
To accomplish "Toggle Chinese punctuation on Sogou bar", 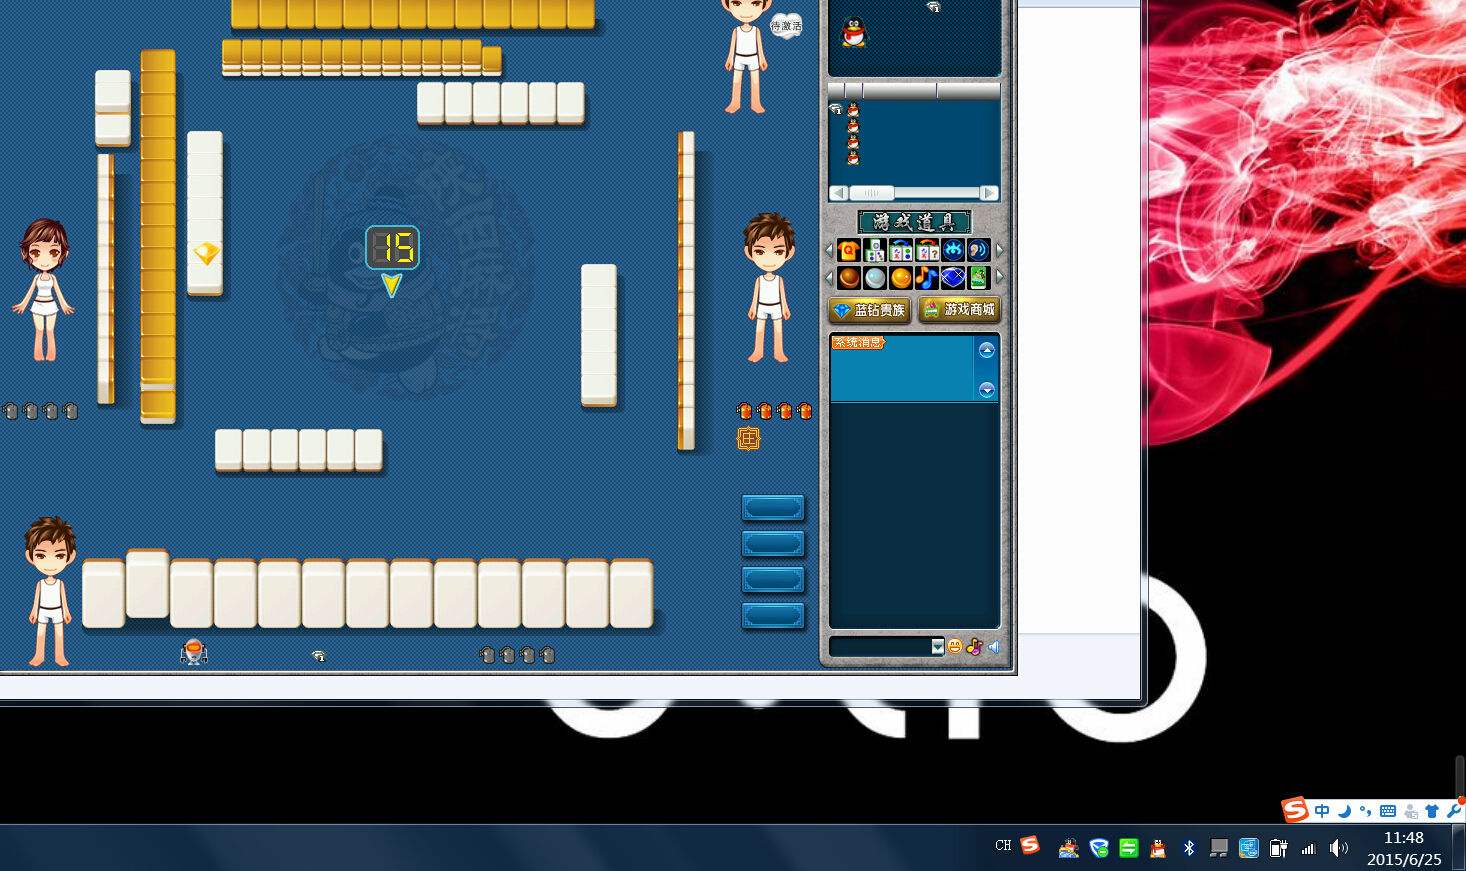I will click(x=1365, y=811).
